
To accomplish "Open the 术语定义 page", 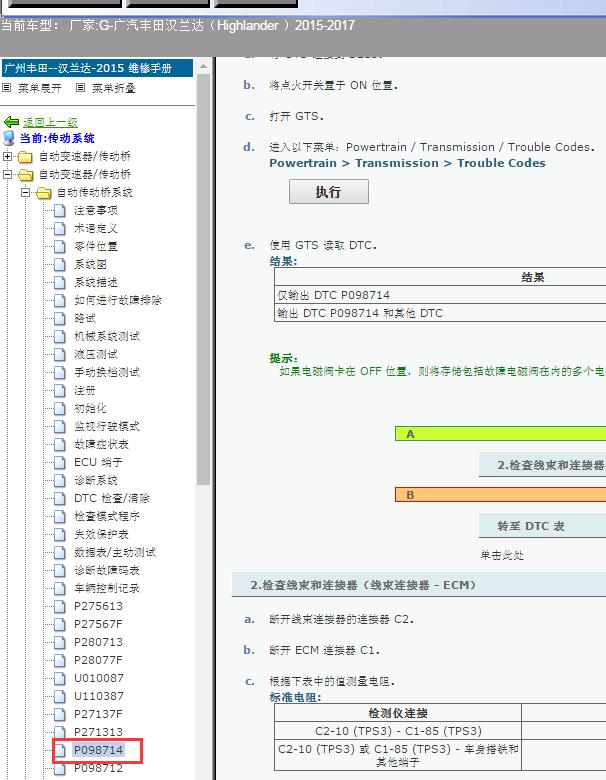I will click(x=96, y=228).
